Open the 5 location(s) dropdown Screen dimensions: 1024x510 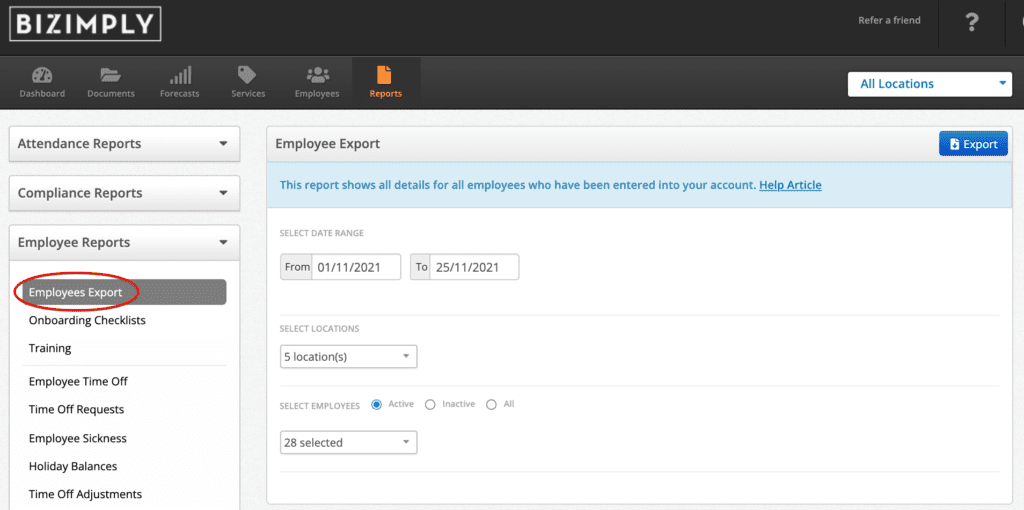click(x=348, y=357)
